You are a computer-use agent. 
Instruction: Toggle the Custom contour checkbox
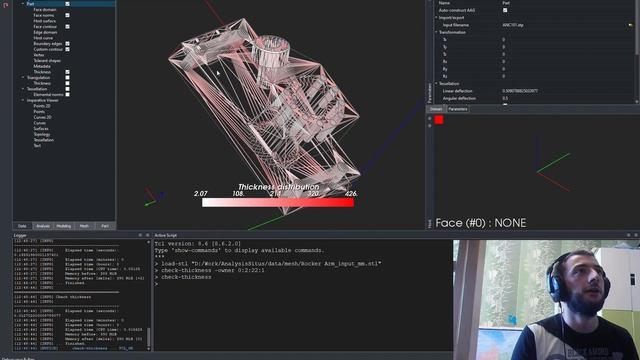(67, 49)
